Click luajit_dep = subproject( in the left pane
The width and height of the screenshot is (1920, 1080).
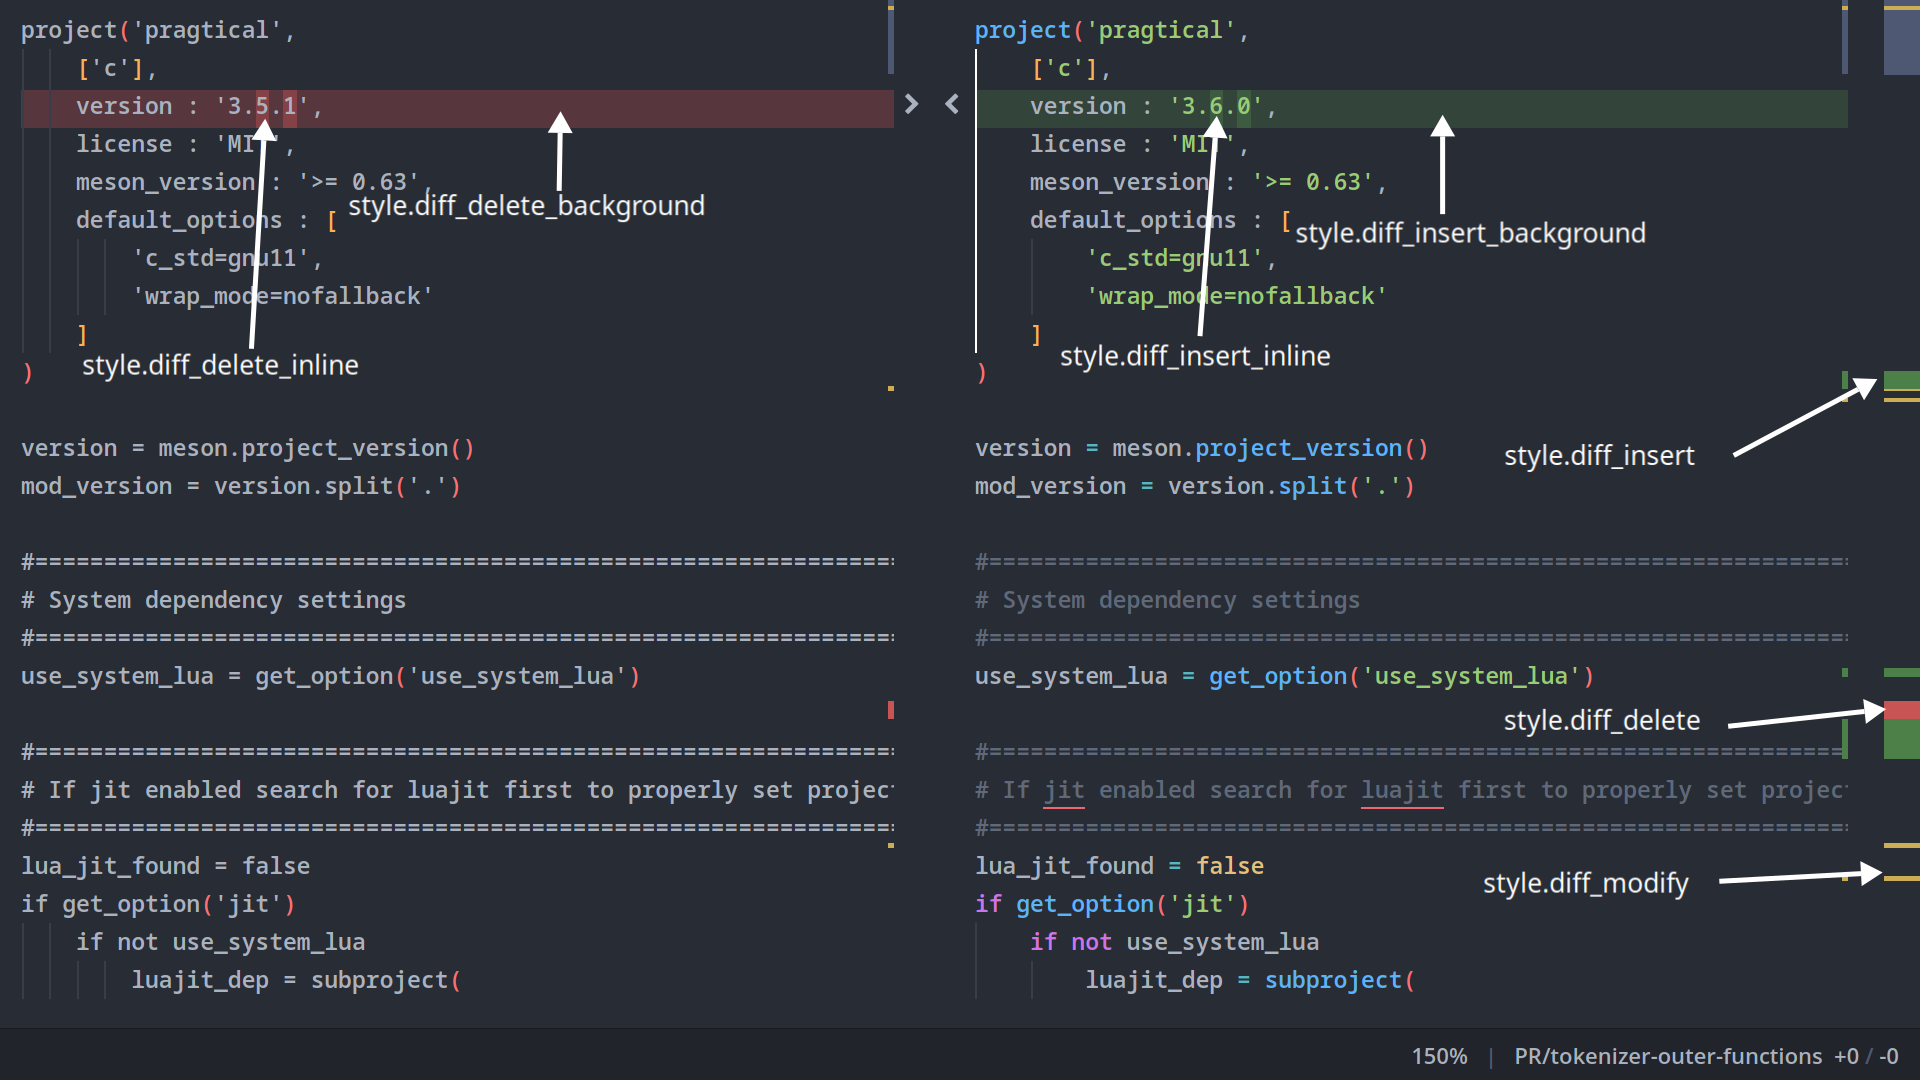(x=296, y=981)
